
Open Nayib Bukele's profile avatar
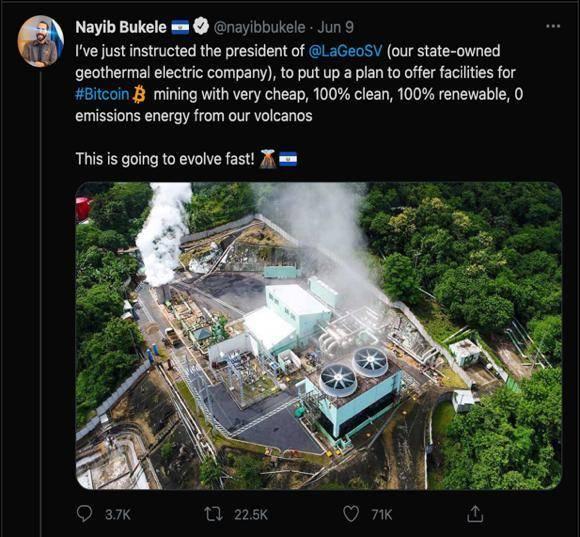coord(40,41)
